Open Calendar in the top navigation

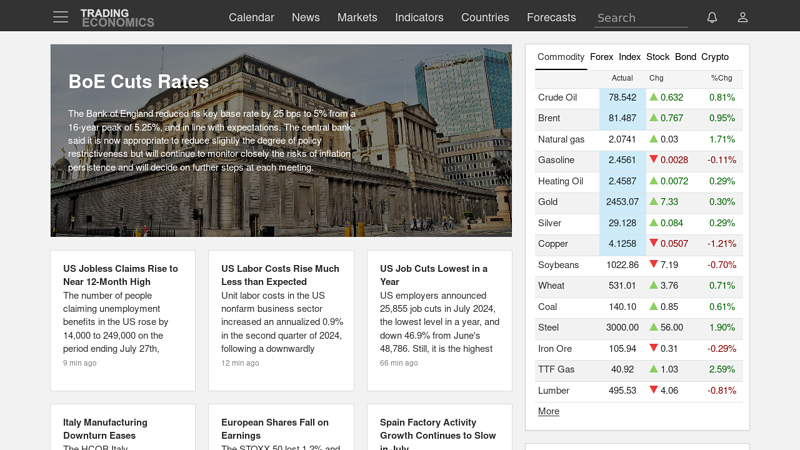[251, 17]
